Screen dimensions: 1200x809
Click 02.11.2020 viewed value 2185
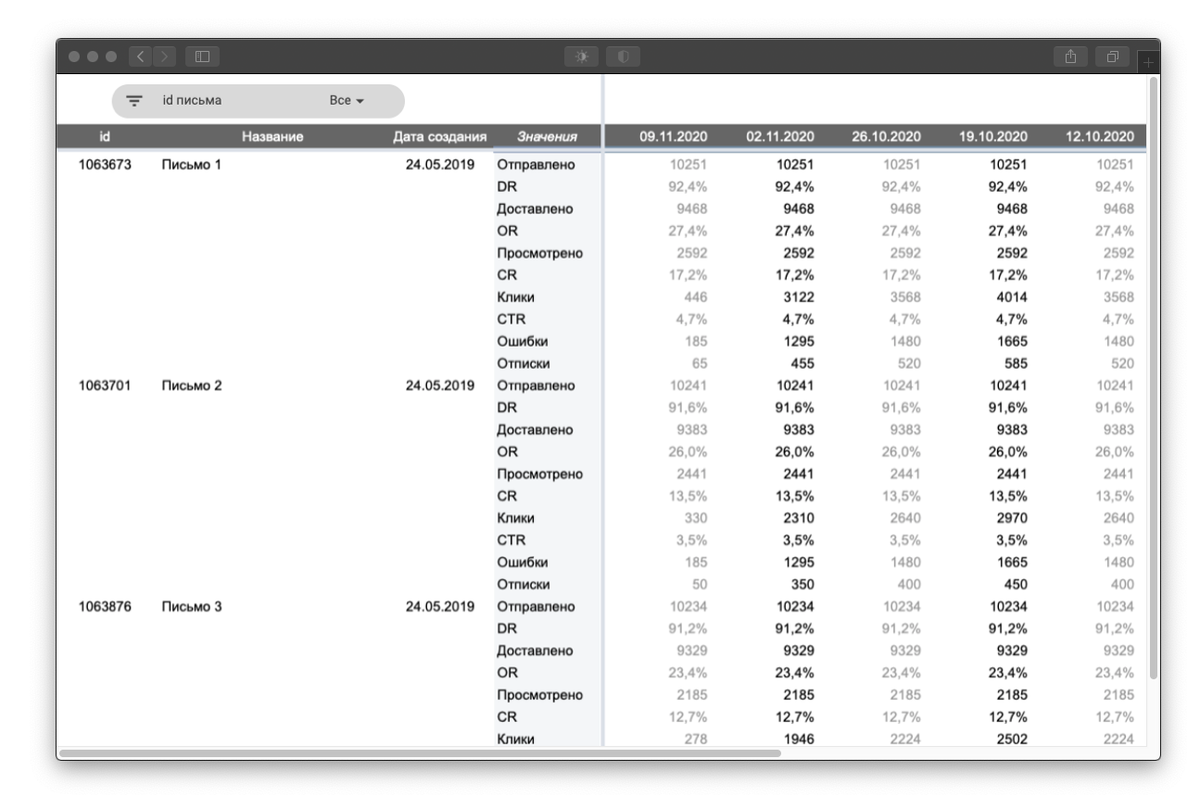coord(797,695)
